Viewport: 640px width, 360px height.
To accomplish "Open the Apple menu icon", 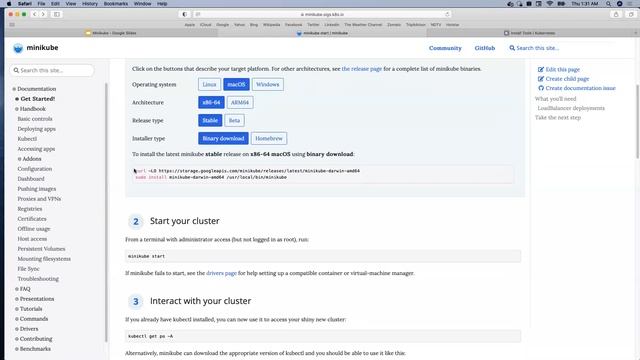I will point(9,4).
